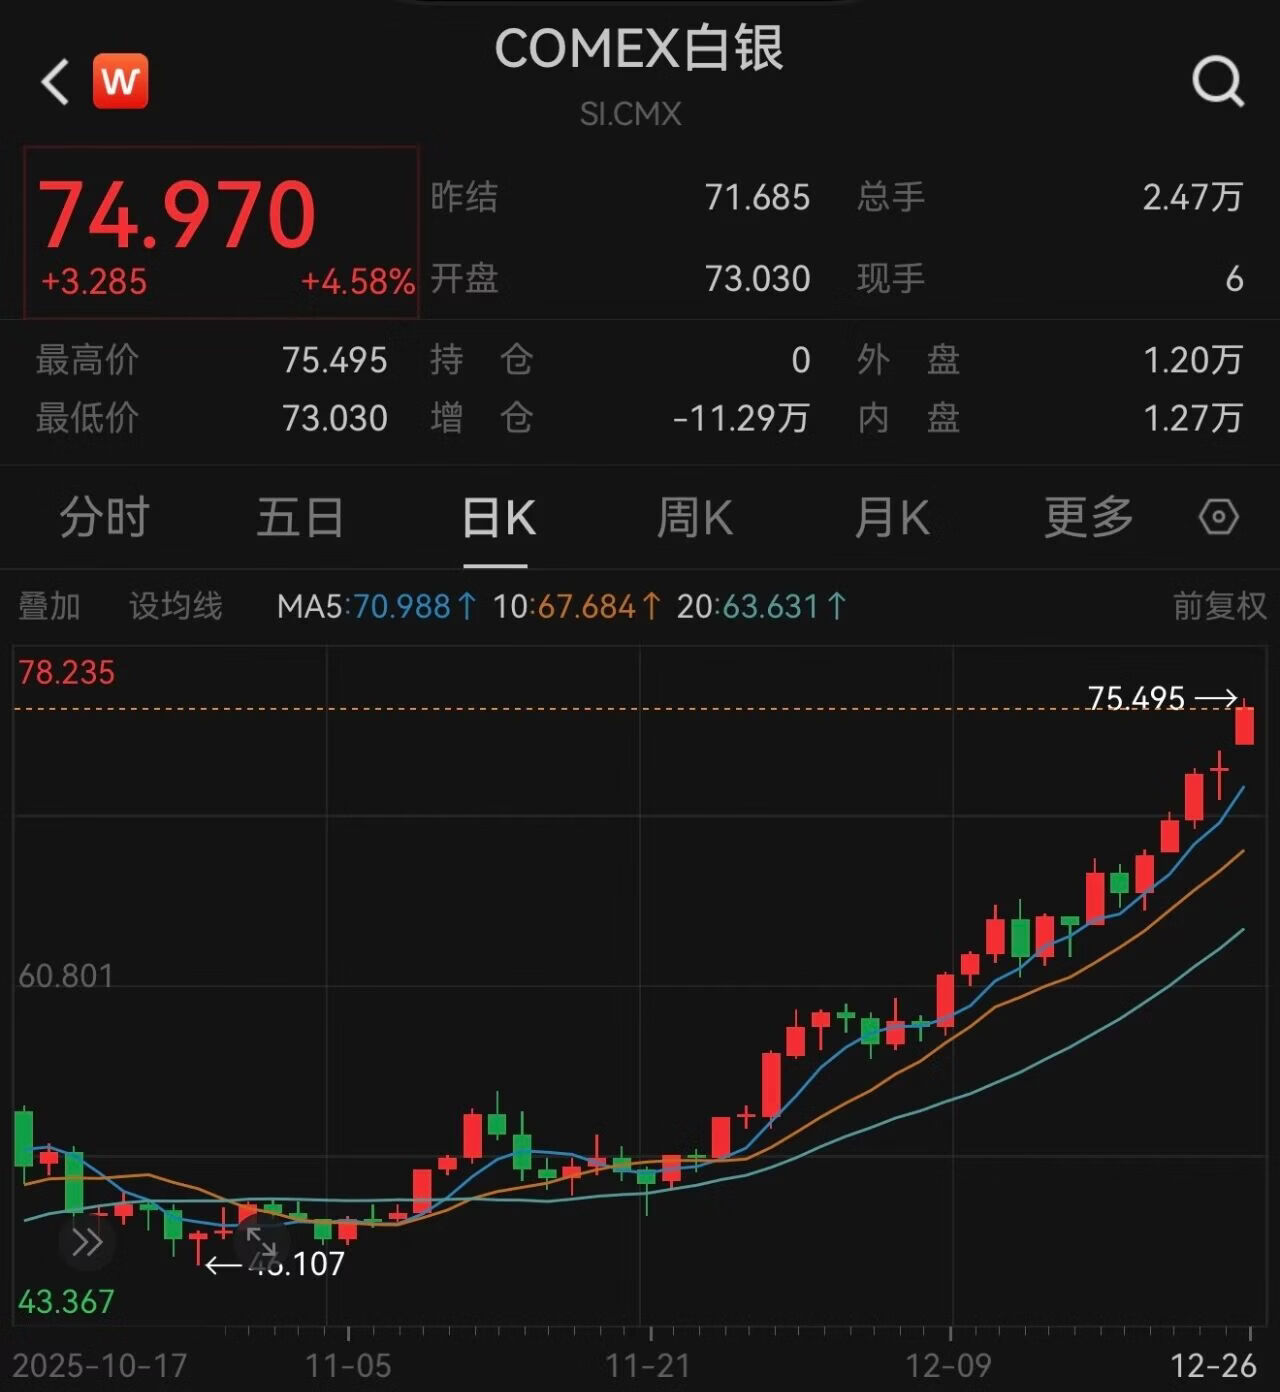This screenshot has width=1280, height=1392.
Task: Open the search magnifier icon
Action: 1218,81
